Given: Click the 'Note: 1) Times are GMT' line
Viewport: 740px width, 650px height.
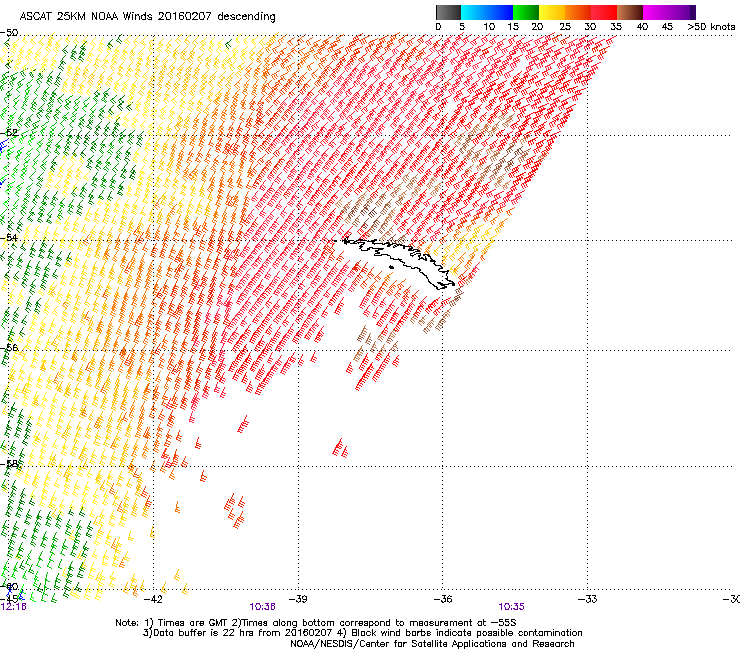Looking at the screenshot, I should coord(316,623).
